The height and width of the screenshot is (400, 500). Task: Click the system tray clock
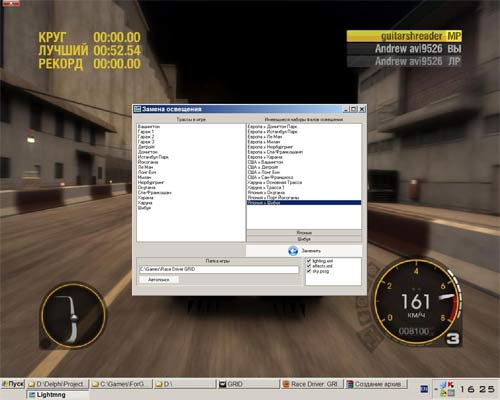pos(477,389)
